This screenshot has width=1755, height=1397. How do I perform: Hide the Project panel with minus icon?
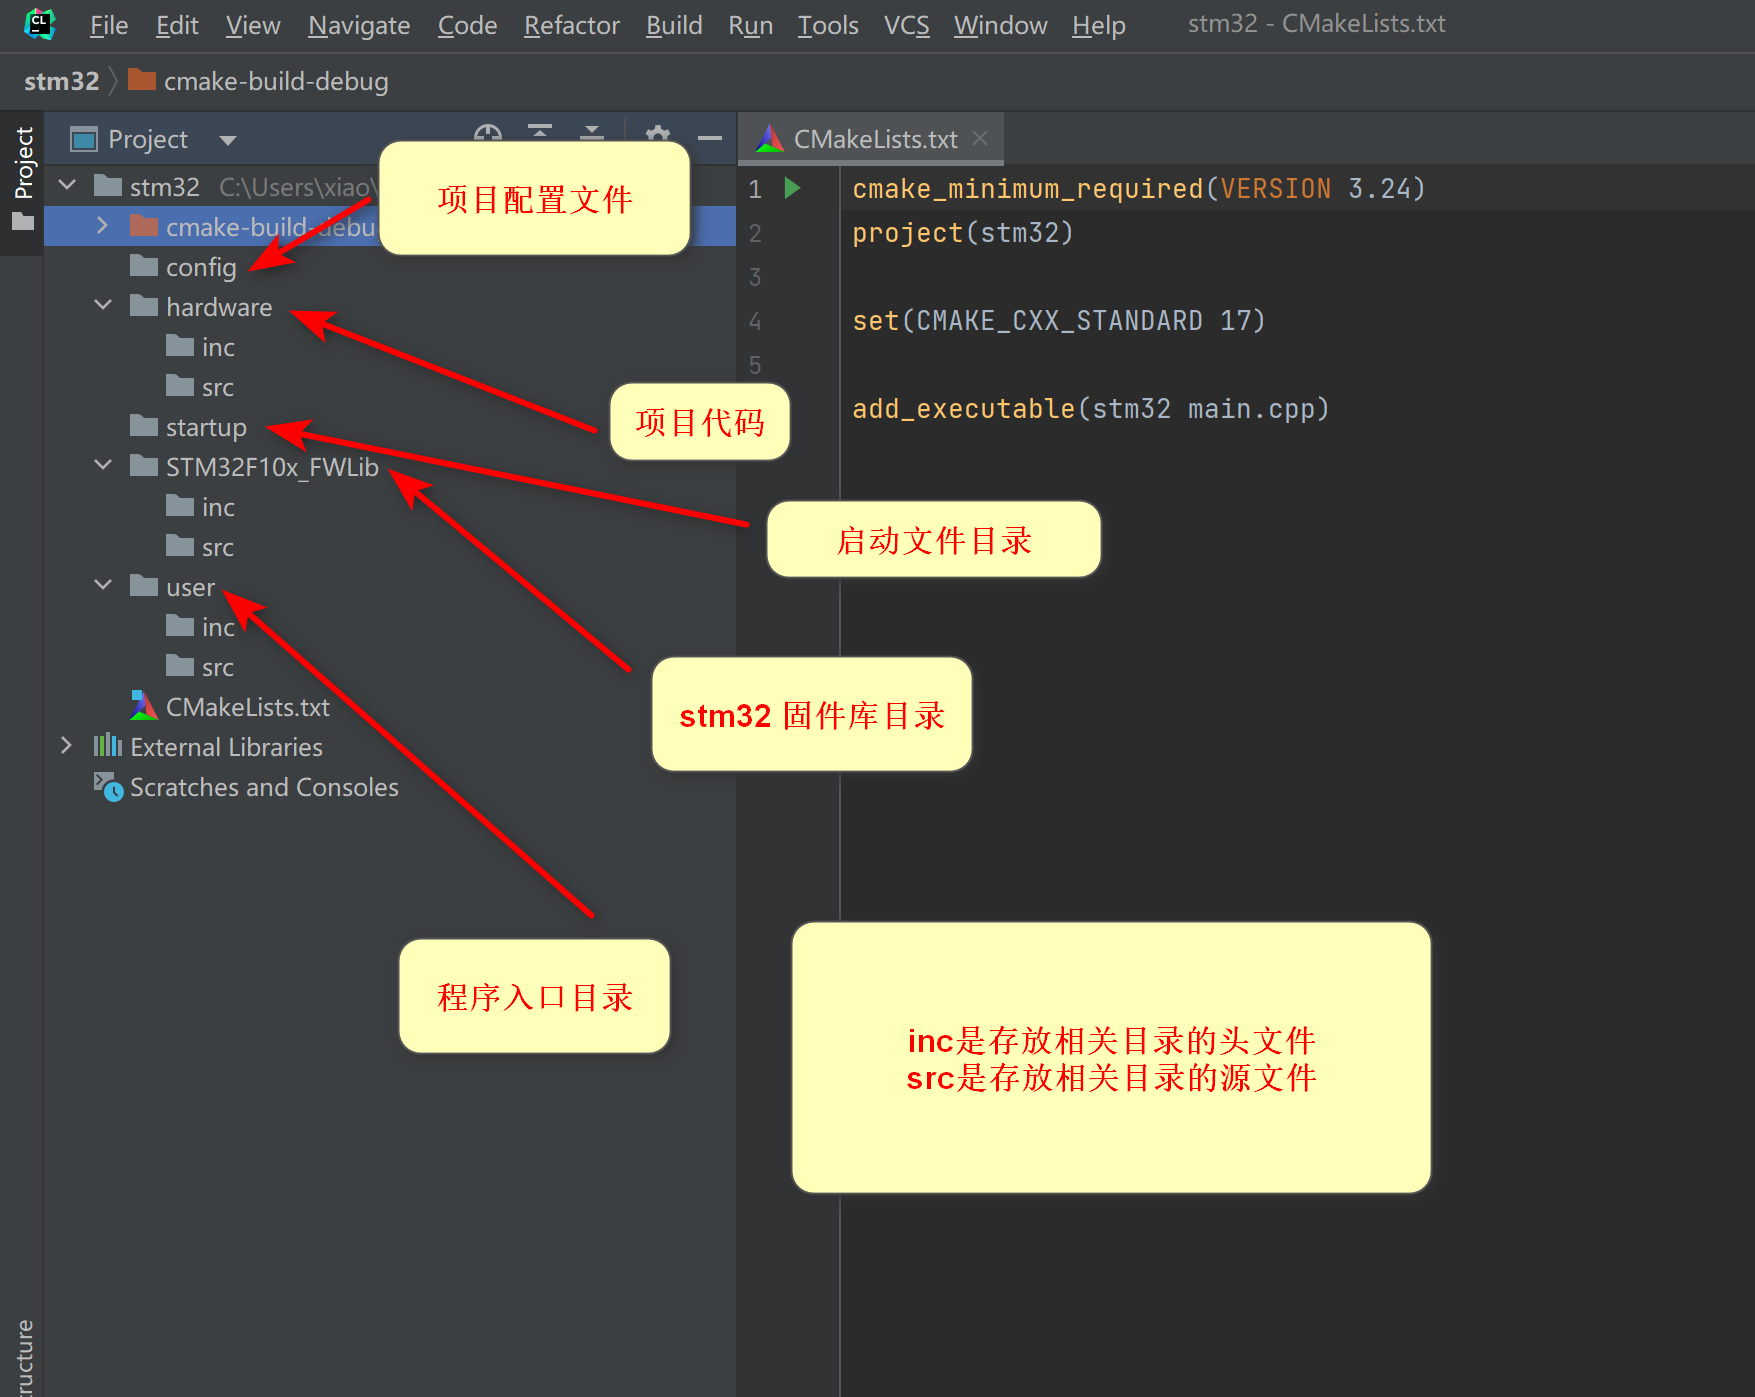[710, 138]
